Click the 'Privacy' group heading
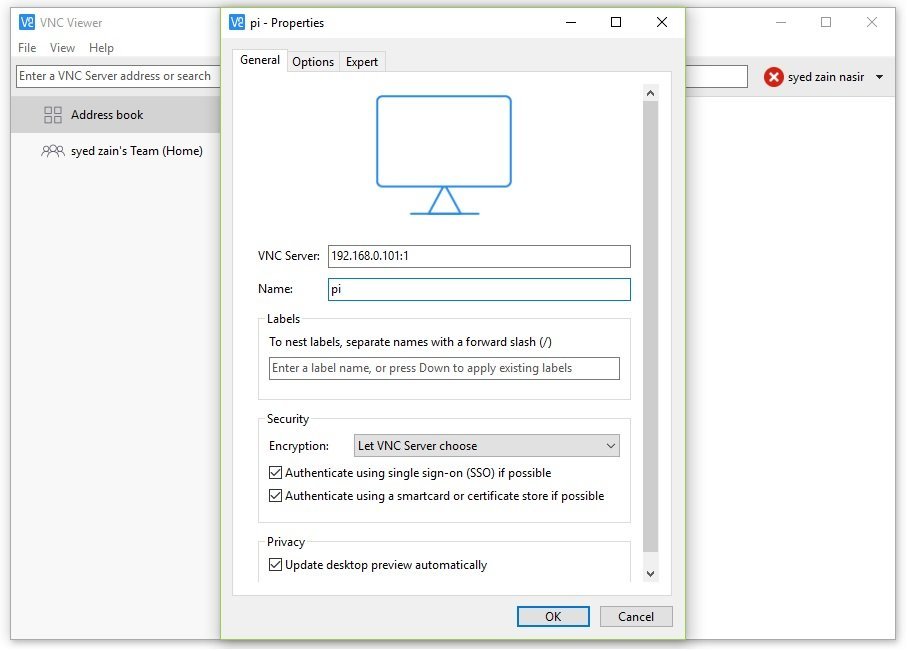The height and width of the screenshot is (651, 908). click(285, 543)
